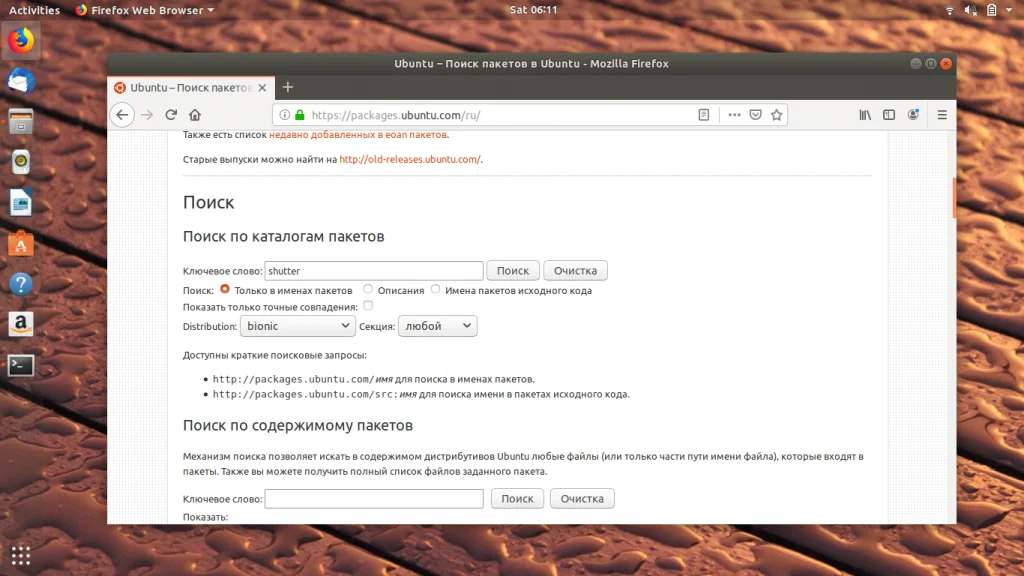
Task: Open Terminal from the dock
Action: pyautogui.click(x=21, y=365)
